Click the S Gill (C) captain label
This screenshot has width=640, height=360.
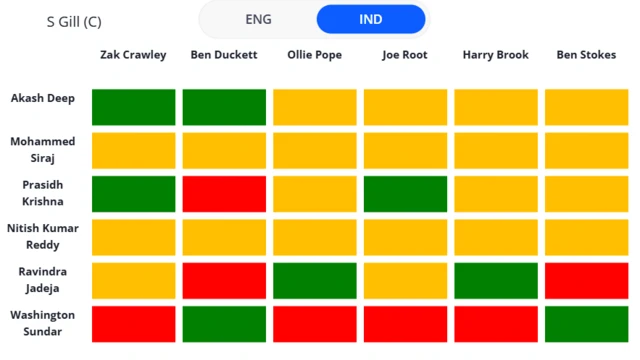click(x=74, y=22)
